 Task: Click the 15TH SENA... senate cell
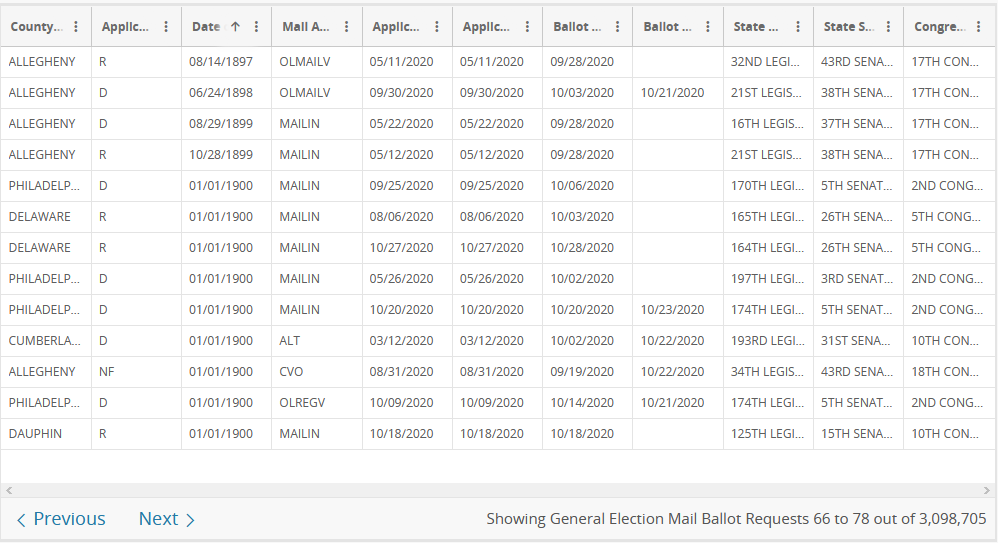(x=859, y=434)
